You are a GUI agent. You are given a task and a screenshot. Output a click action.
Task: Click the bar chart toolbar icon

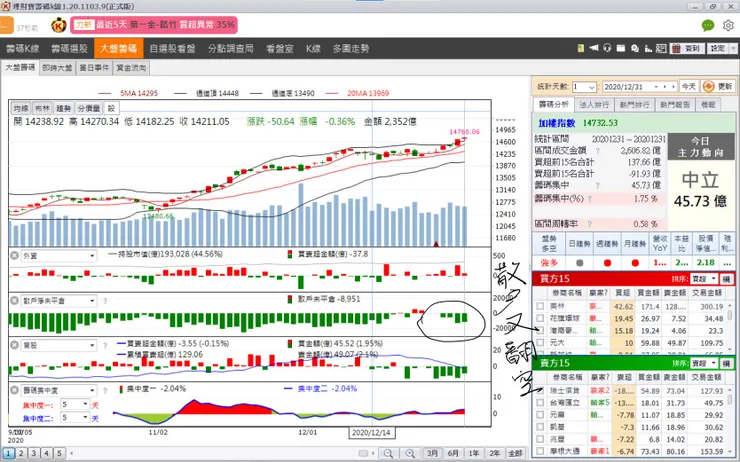[648, 48]
